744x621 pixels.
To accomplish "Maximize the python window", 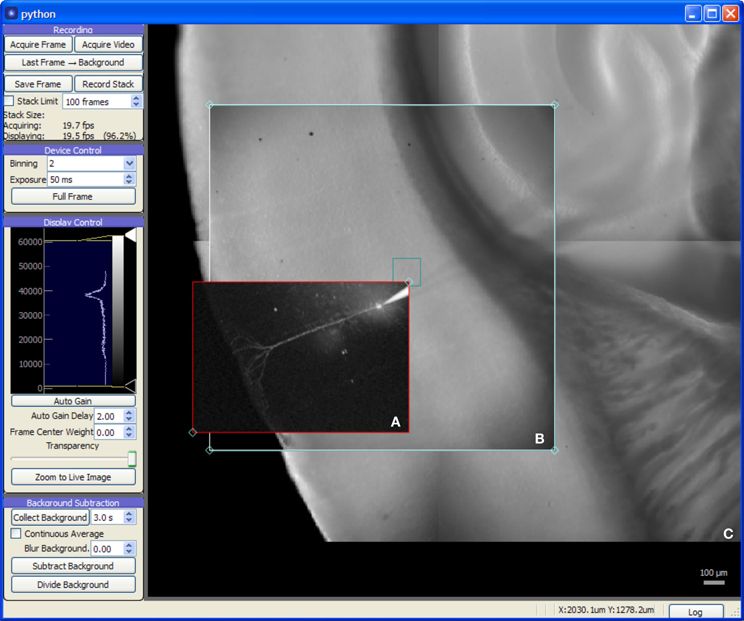I will point(712,13).
